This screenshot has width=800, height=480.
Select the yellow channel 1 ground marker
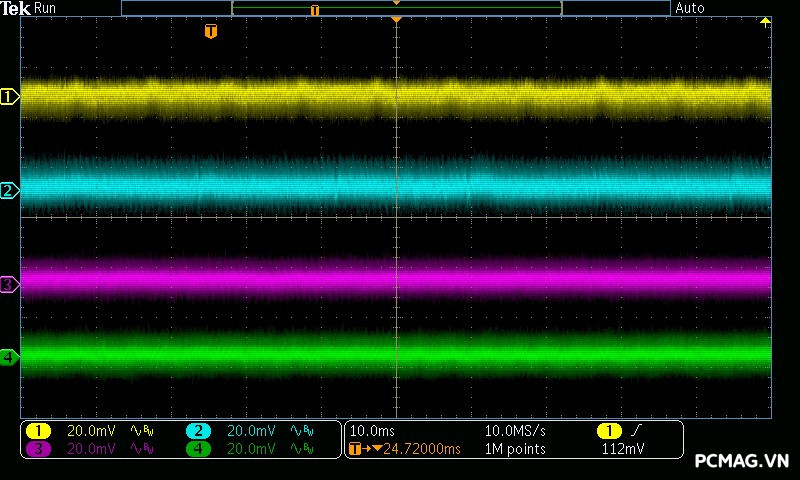10,97
